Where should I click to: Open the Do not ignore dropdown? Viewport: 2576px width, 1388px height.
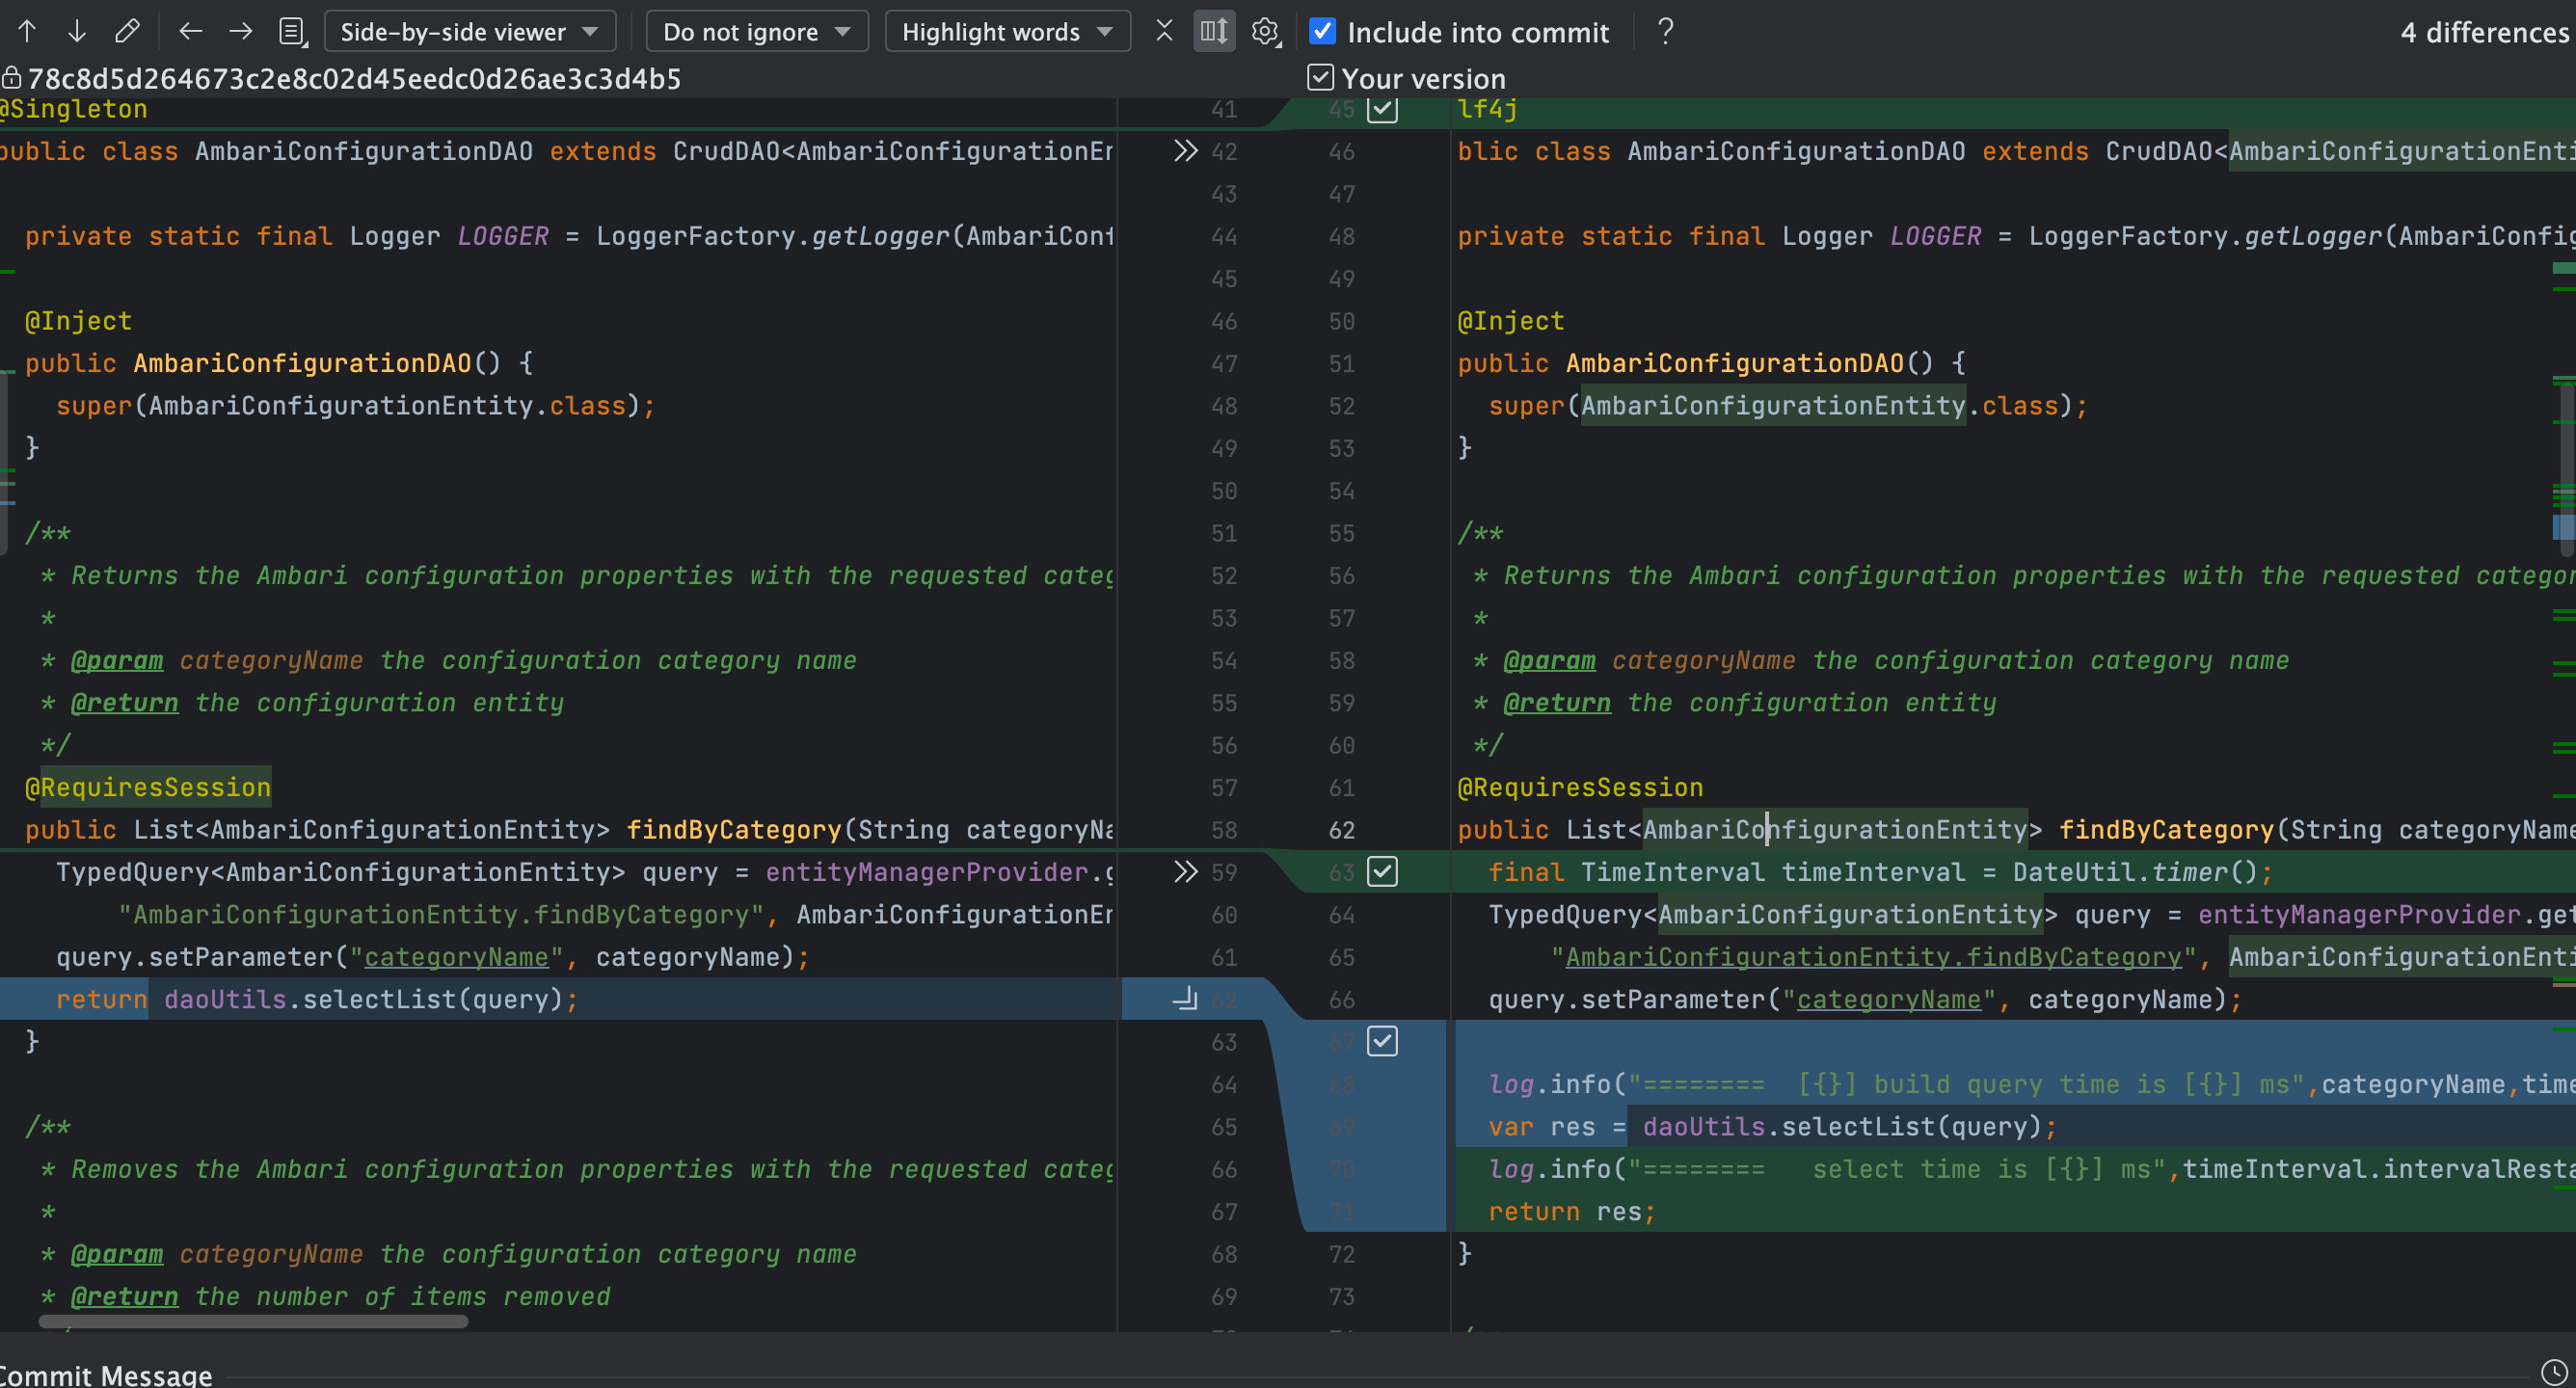pyautogui.click(x=757, y=31)
